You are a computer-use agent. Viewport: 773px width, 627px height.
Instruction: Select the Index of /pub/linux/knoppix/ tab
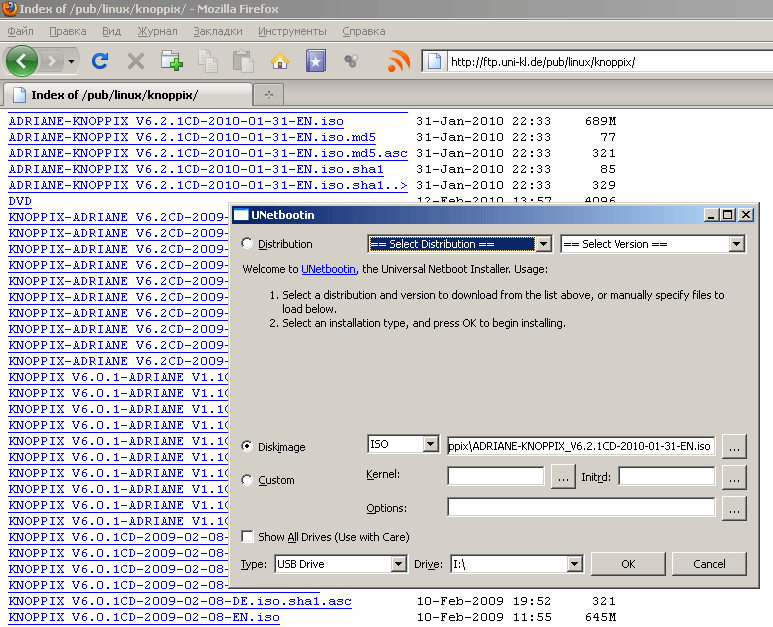(x=127, y=95)
